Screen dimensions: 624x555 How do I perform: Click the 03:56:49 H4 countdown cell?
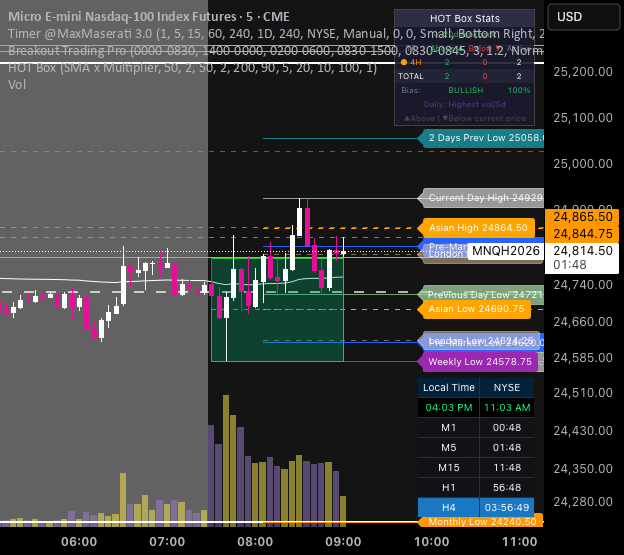[x=507, y=507]
